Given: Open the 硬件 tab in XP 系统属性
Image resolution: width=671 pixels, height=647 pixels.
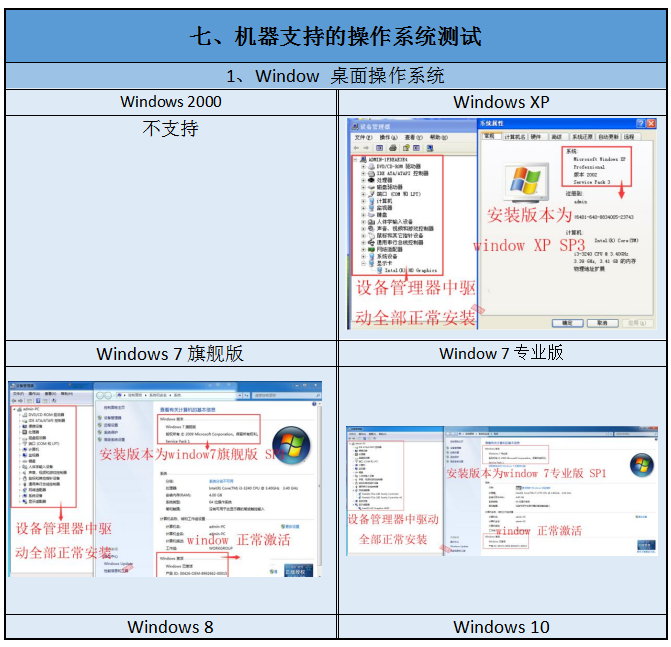Looking at the screenshot, I should [536, 136].
